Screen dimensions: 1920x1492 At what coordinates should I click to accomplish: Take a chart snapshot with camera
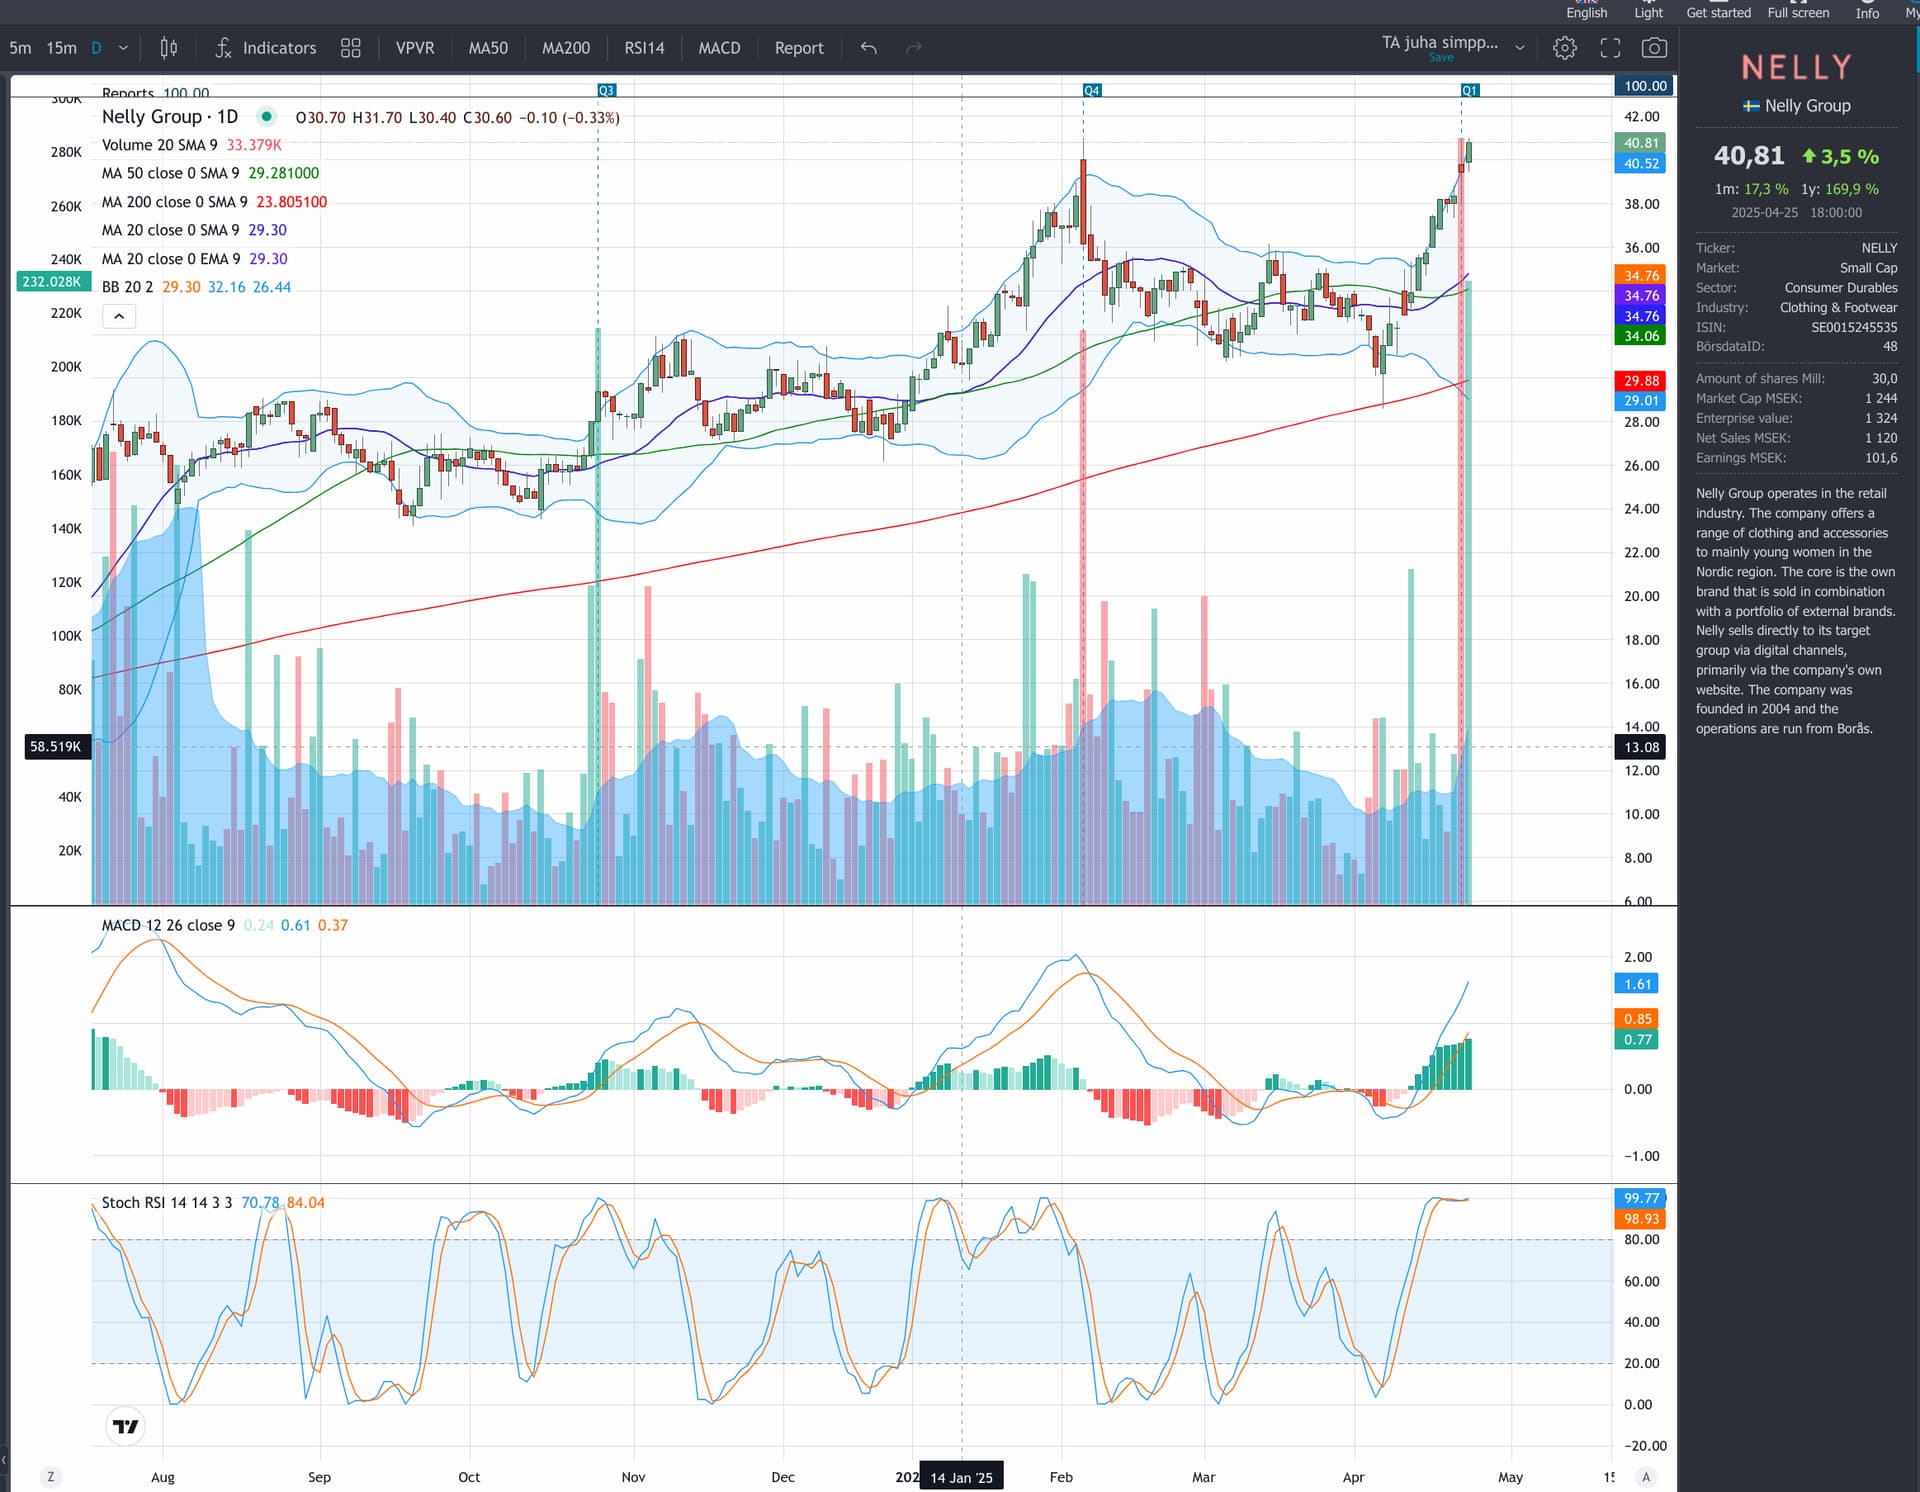pyautogui.click(x=1654, y=48)
